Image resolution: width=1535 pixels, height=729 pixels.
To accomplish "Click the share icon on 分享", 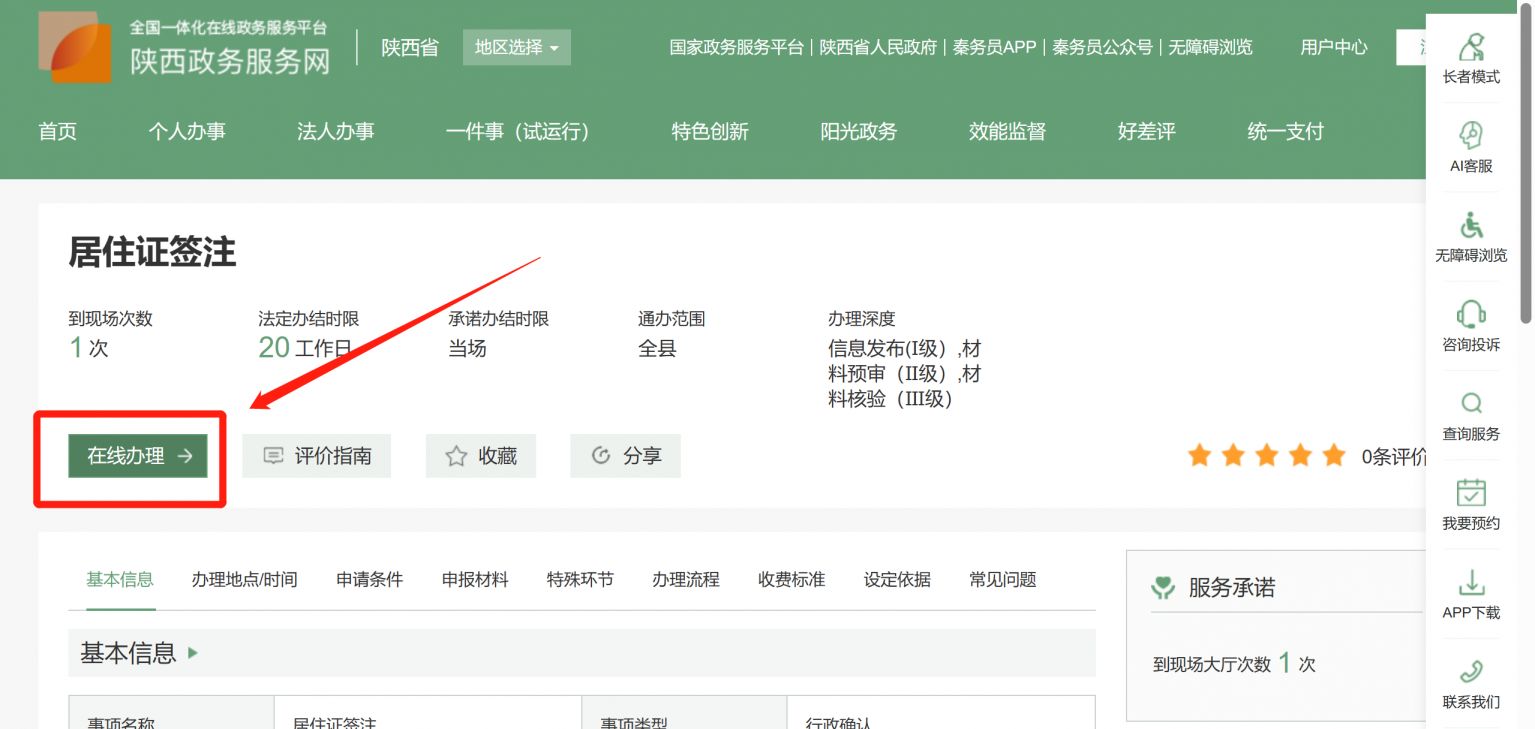I will tap(601, 456).
